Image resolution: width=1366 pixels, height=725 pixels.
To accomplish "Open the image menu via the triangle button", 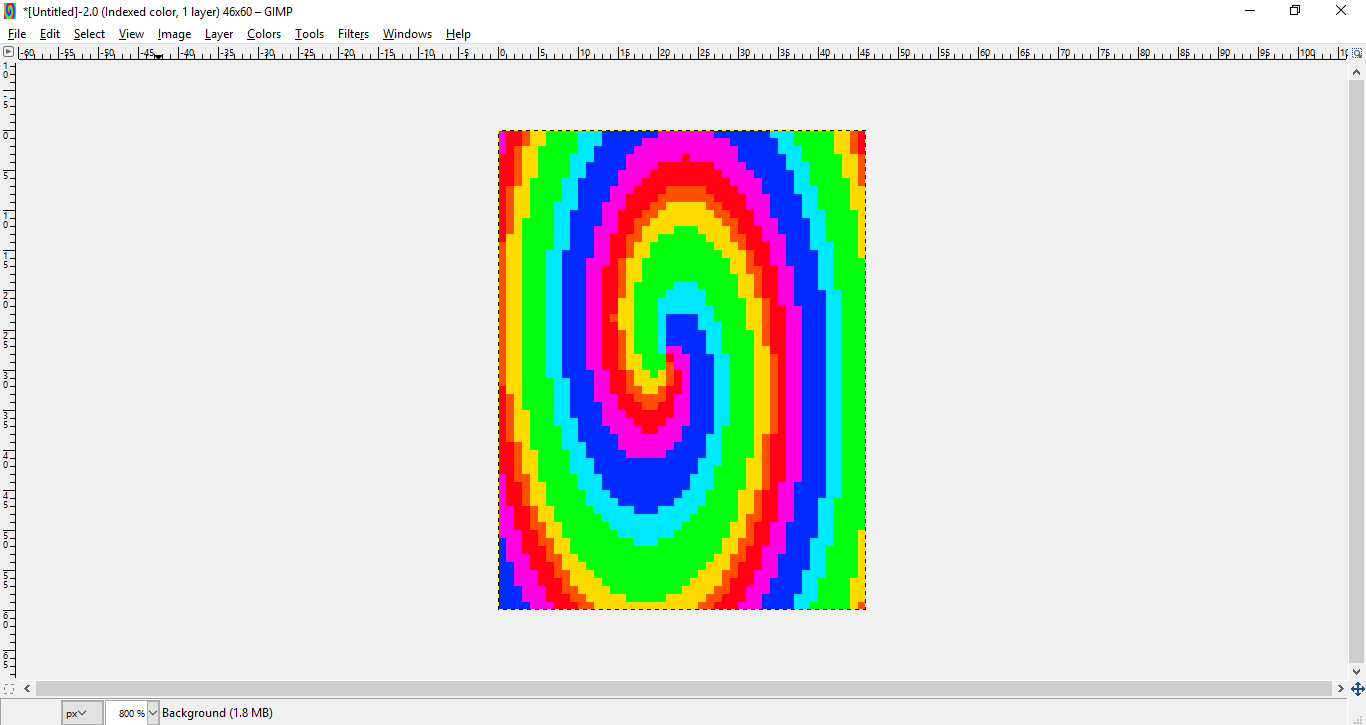I will point(8,52).
